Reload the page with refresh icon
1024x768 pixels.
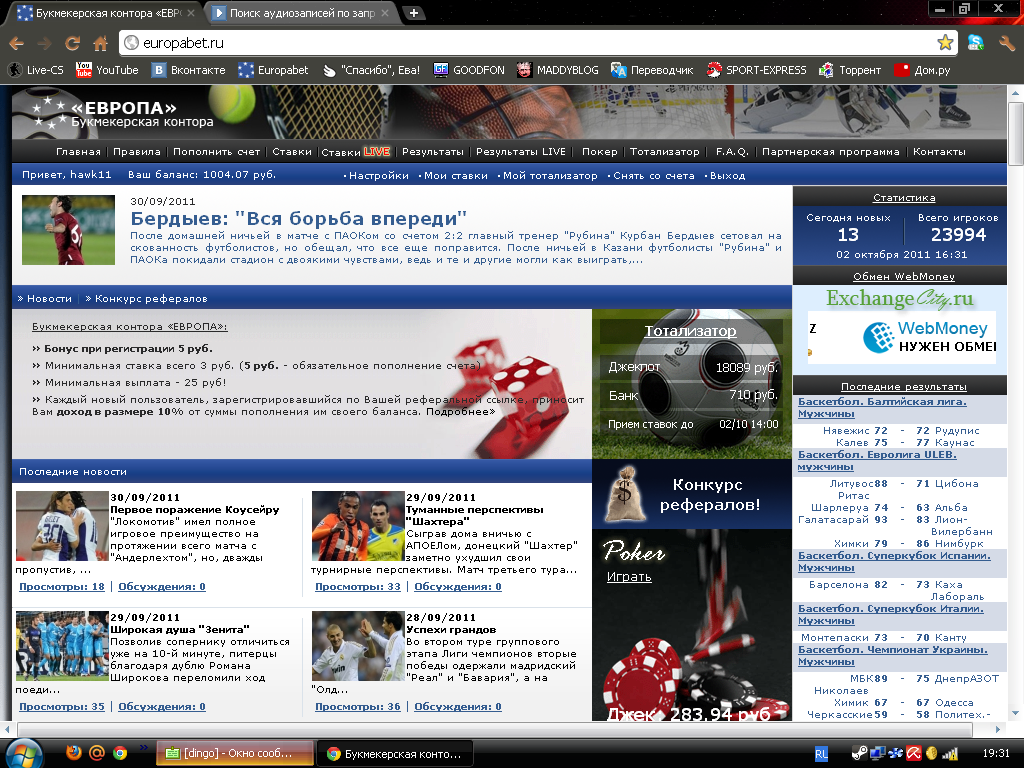click(x=72, y=43)
